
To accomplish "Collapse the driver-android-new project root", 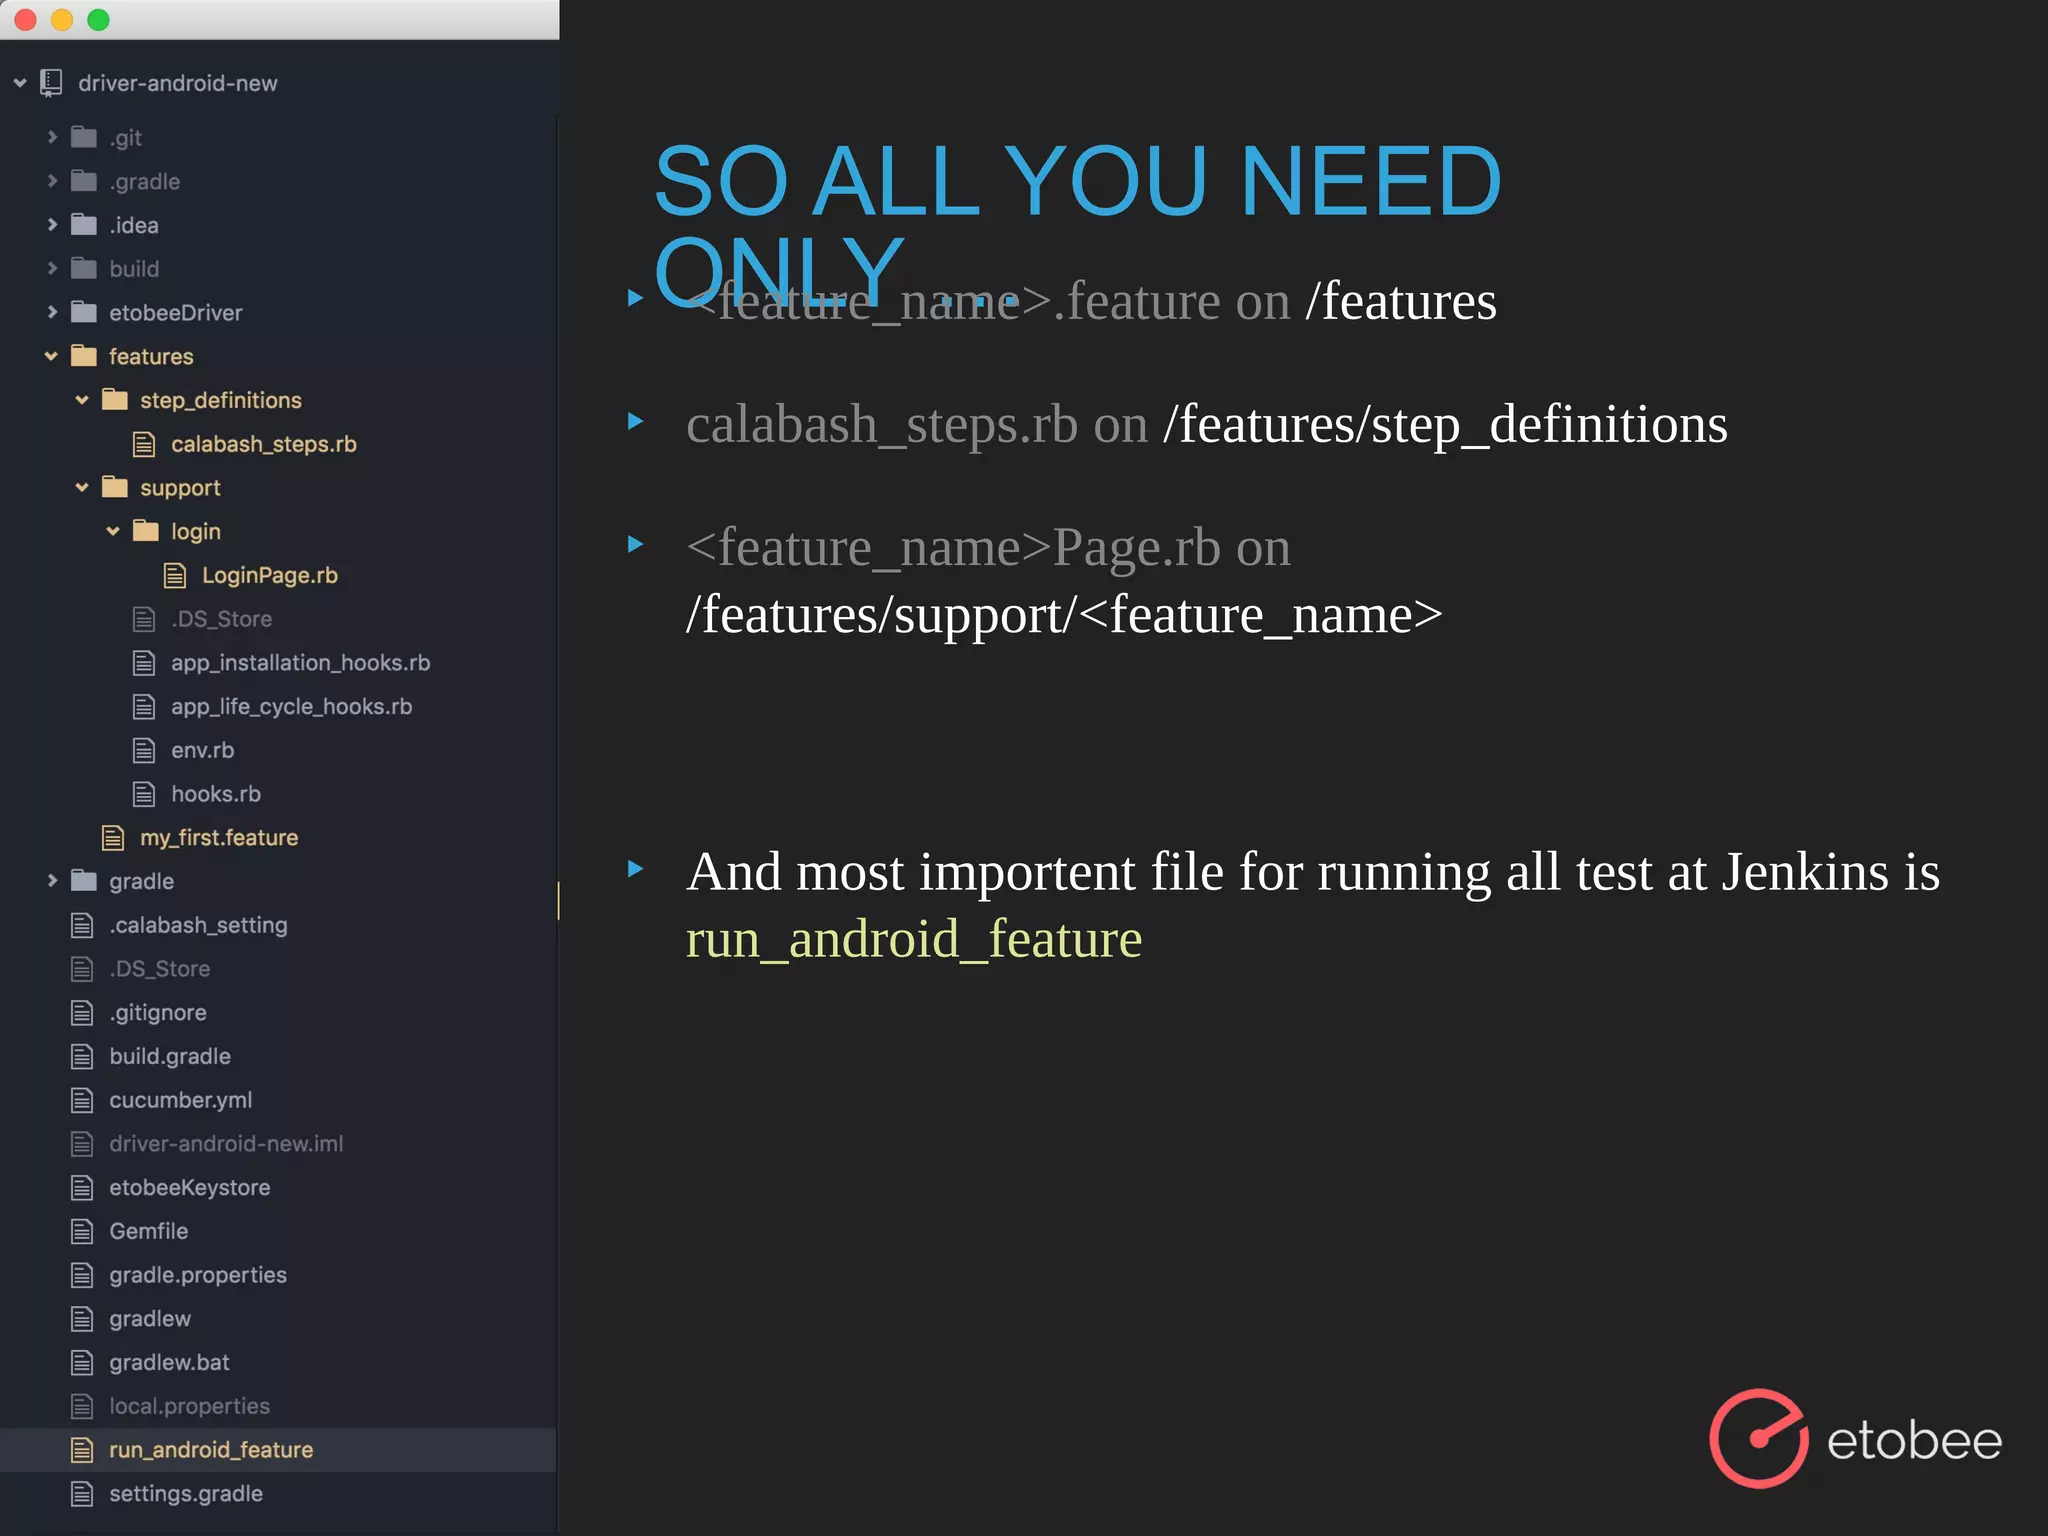I will tap(20, 83).
